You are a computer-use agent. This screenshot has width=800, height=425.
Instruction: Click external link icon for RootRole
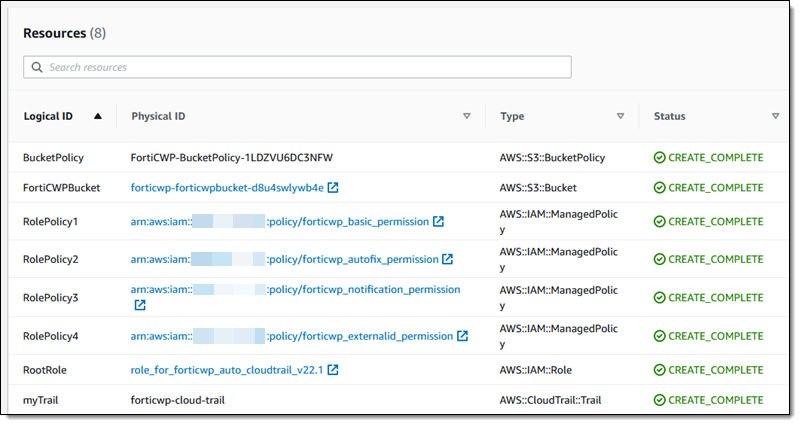click(x=333, y=370)
